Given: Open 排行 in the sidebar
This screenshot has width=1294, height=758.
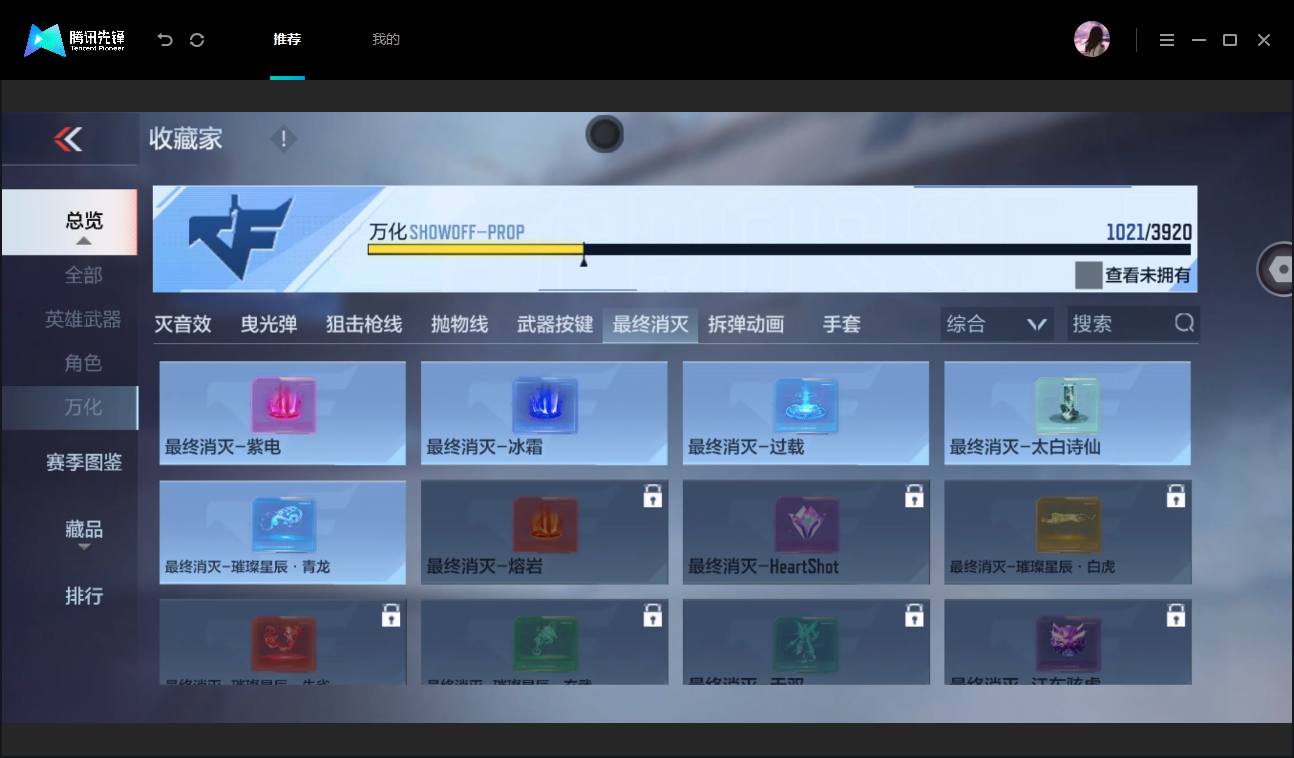Looking at the screenshot, I should coord(84,595).
